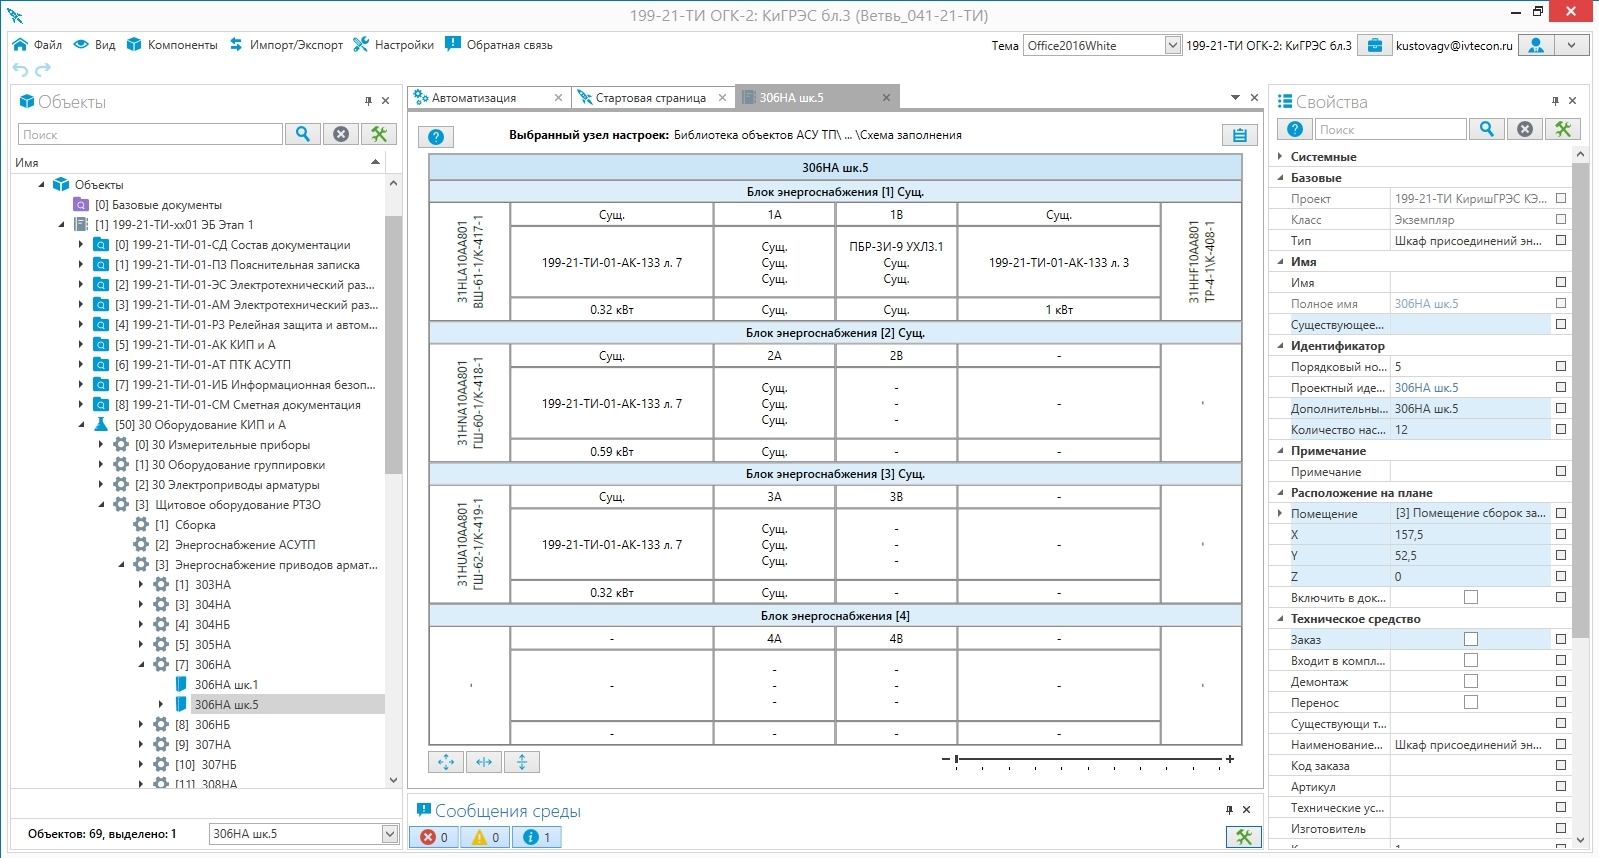Zoom out schema with minus icon
Image resolution: width=1599 pixels, height=858 pixels.
pos(946,760)
